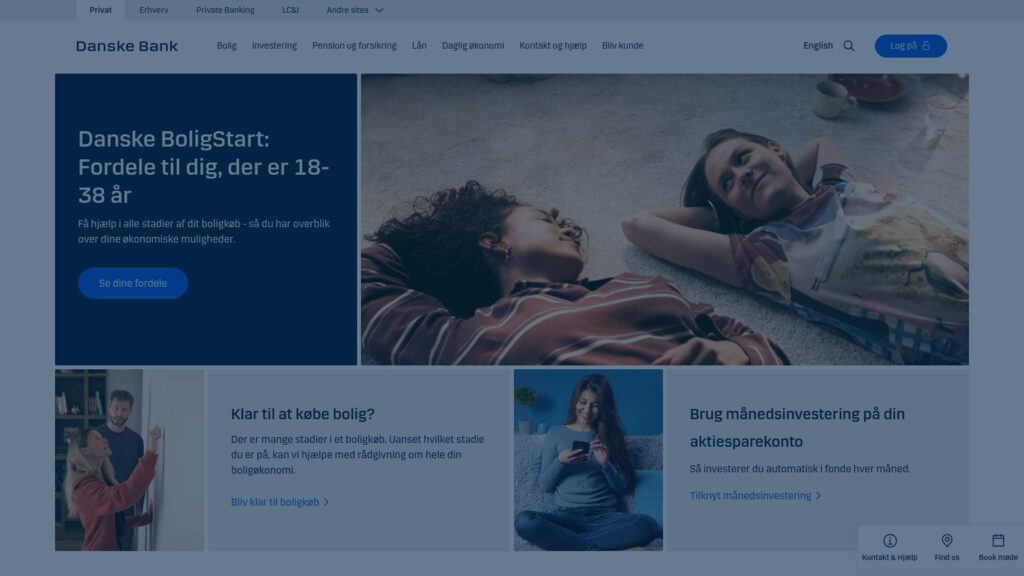Image resolution: width=1024 pixels, height=576 pixels.
Task: Open the LC&I tab
Action: click(291, 10)
